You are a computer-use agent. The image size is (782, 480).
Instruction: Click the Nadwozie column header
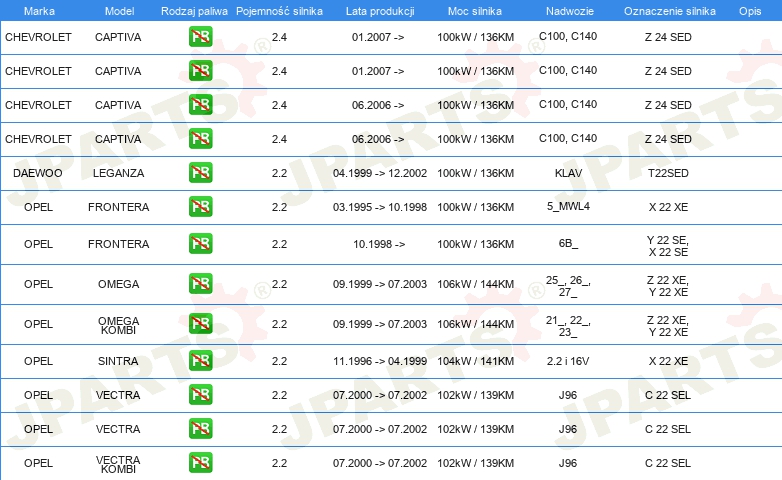570,11
